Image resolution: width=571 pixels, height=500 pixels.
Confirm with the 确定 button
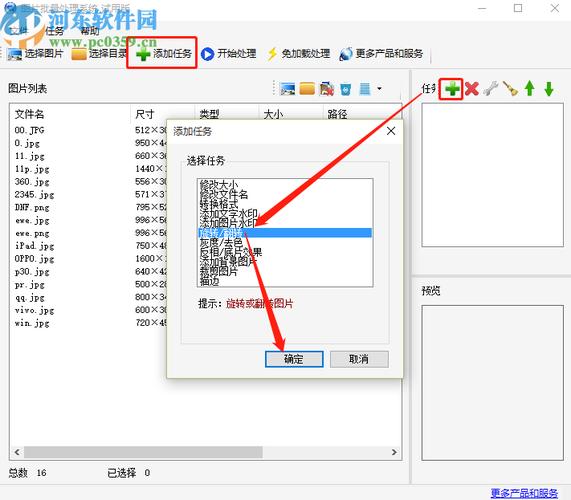[294, 359]
